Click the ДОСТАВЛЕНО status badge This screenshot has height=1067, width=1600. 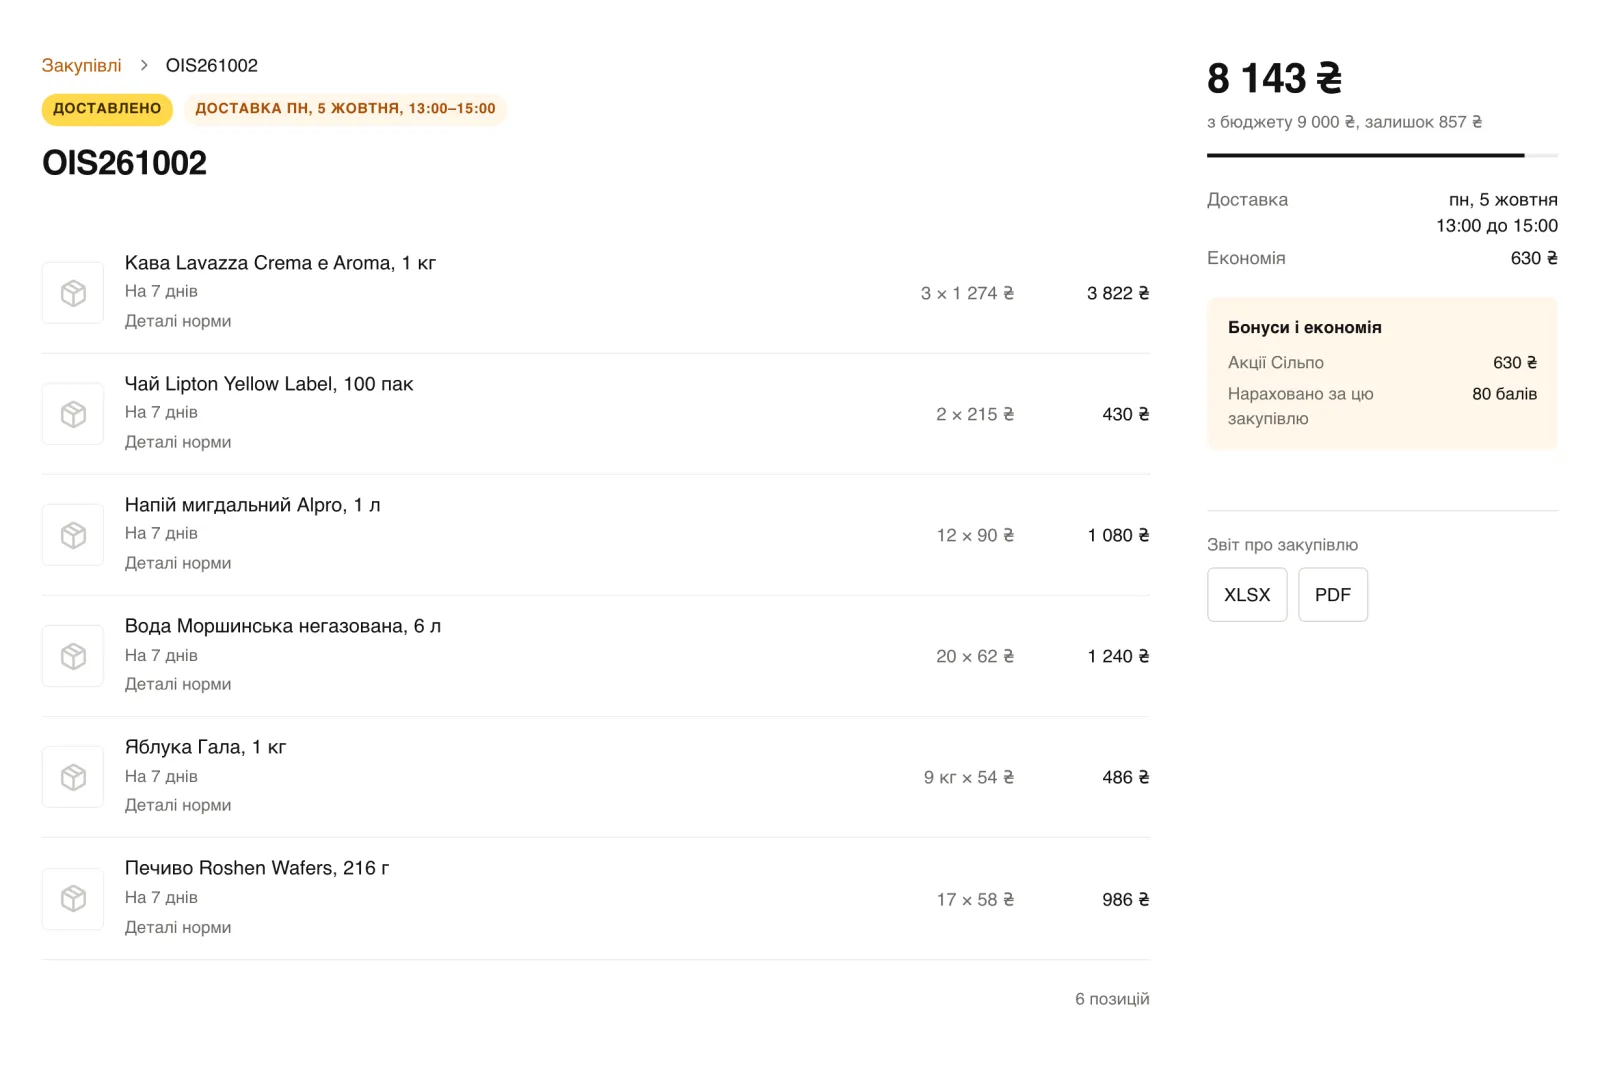pyautogui.click(x=107, y=109)
